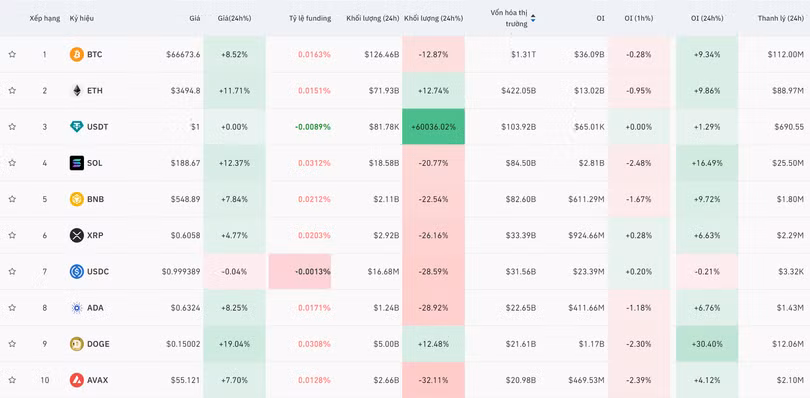The height and width of the screenshot is (398, 810).
Task: Sort by Ký hiệu column header
Action: point(82,18)
